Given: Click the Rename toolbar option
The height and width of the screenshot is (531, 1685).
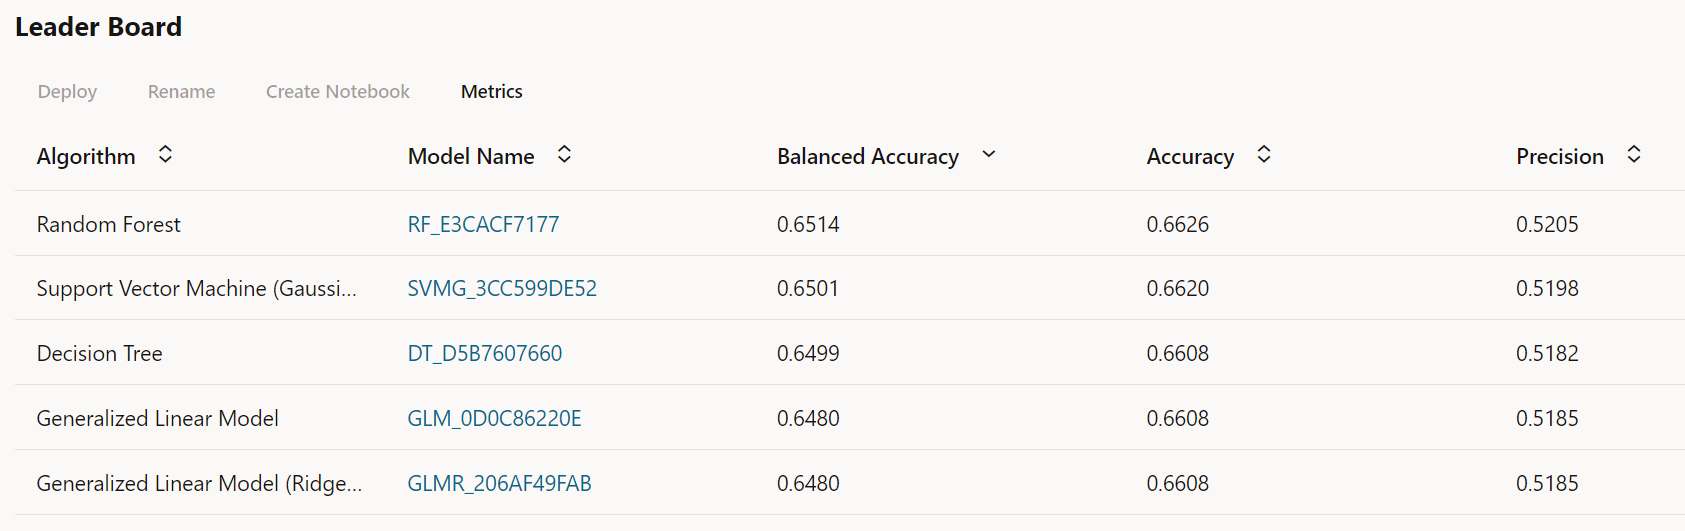Looking at the screenshot, I should pos(181,92).
